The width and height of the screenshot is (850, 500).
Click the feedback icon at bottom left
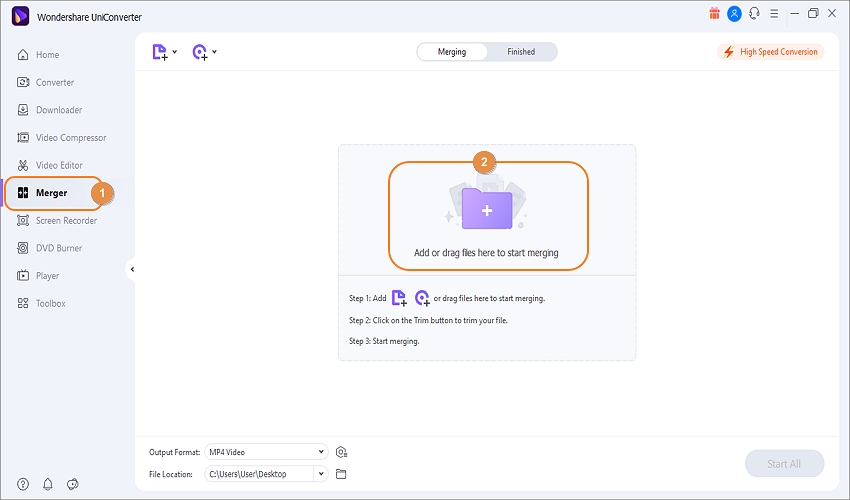point(73,484)
